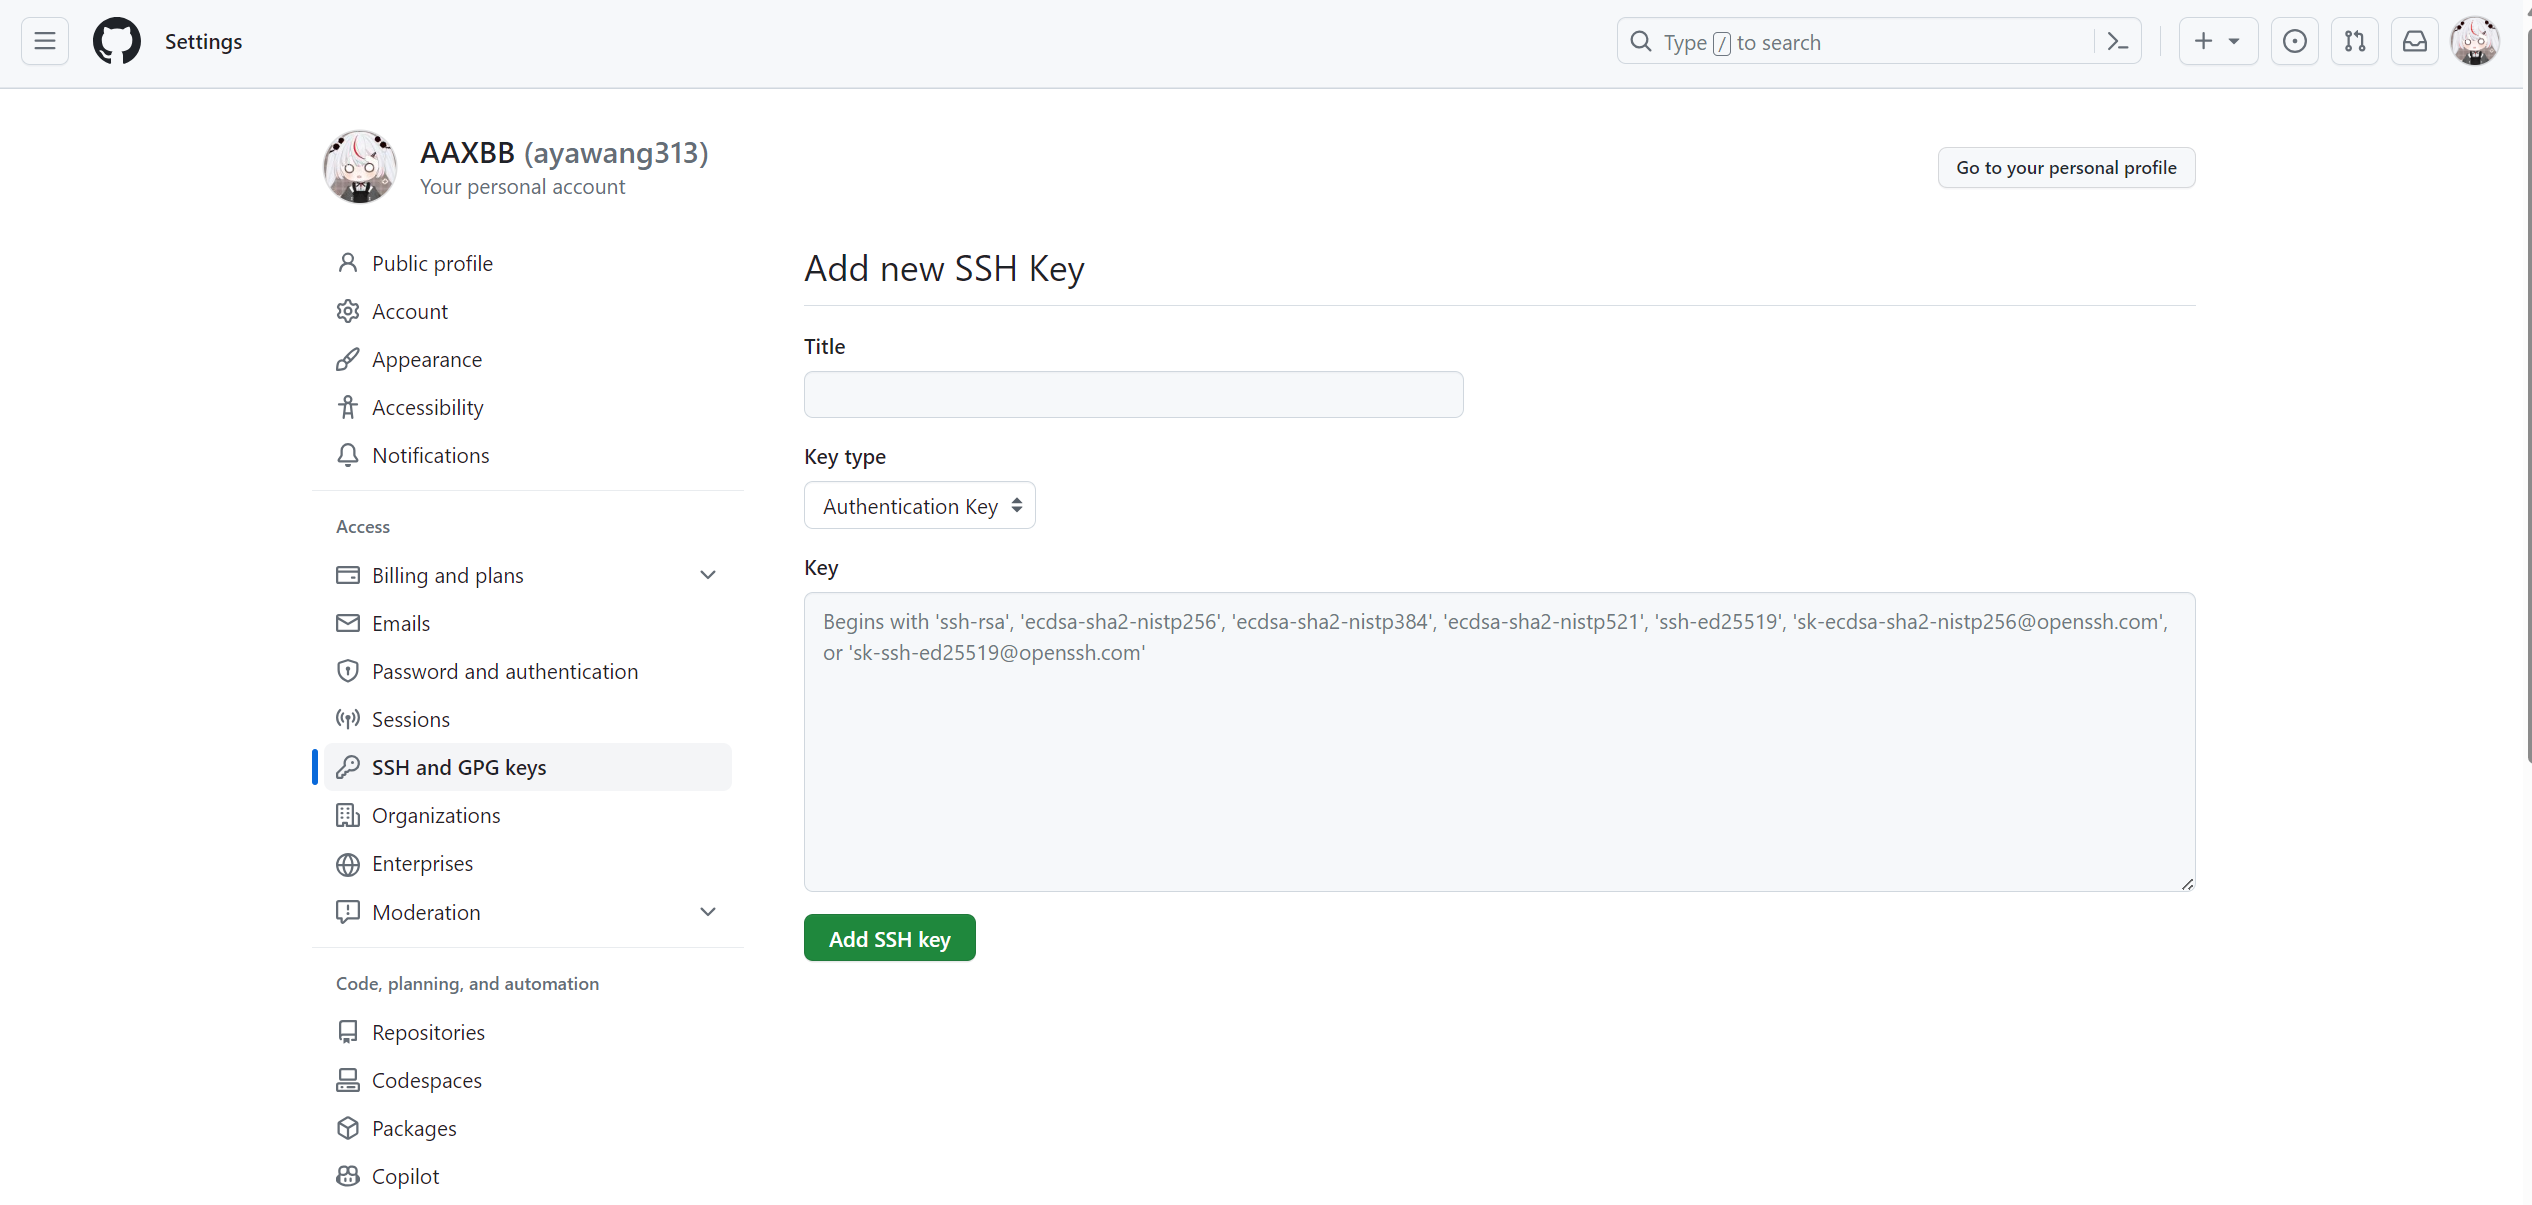Open the Authentication Key type dropdown

(x=919, y=506)
